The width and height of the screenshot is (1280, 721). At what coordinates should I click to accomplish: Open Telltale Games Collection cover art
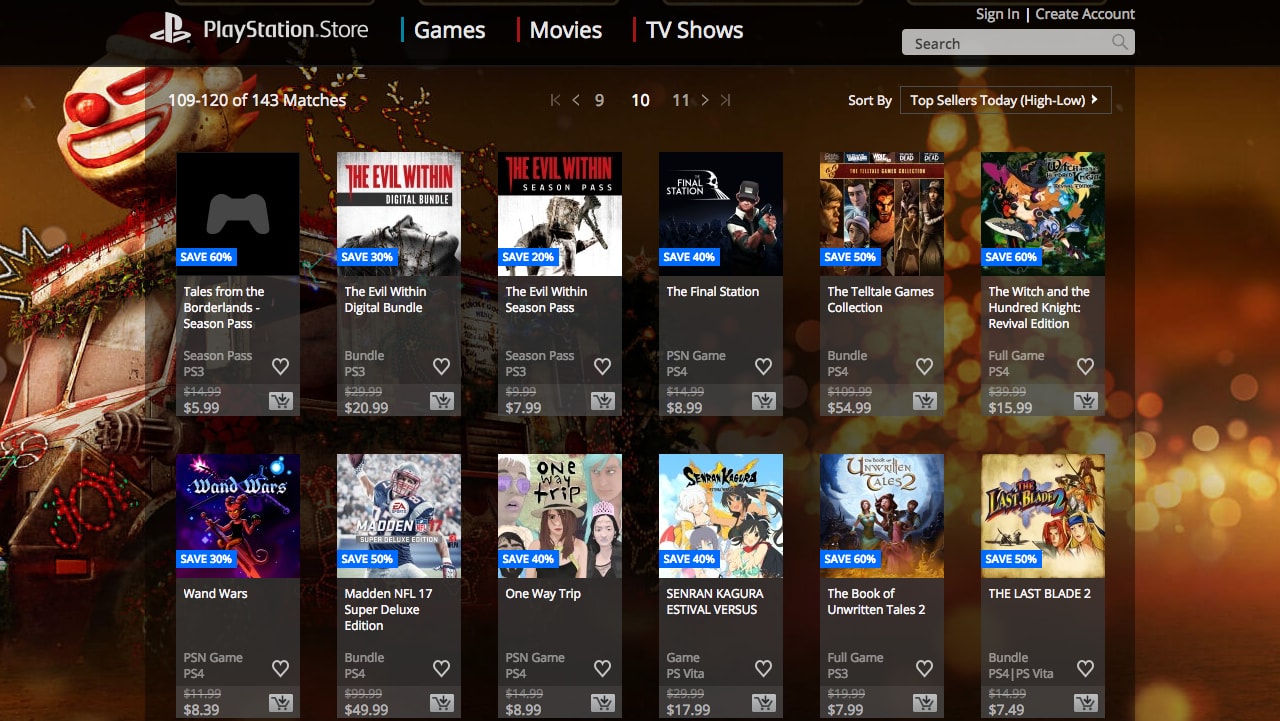pyautogui.click(x=882, y=214)
